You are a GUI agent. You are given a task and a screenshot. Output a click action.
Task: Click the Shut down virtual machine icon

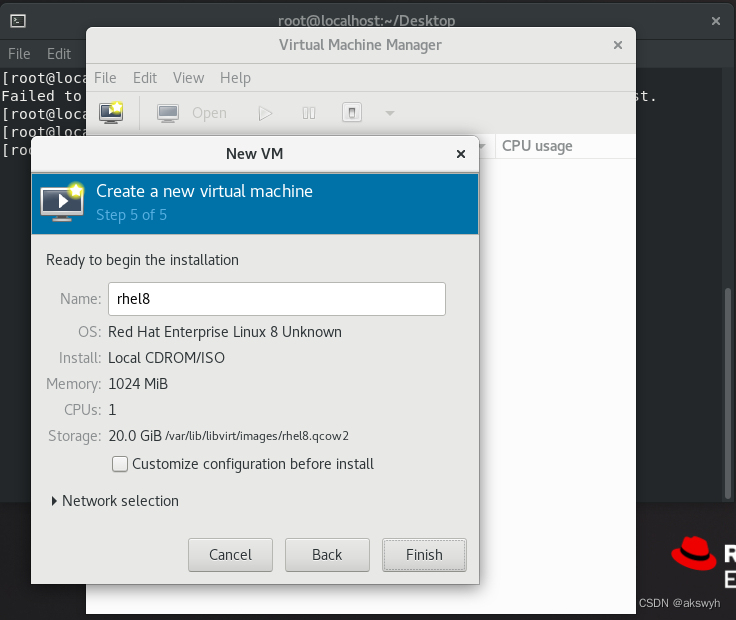352,113
